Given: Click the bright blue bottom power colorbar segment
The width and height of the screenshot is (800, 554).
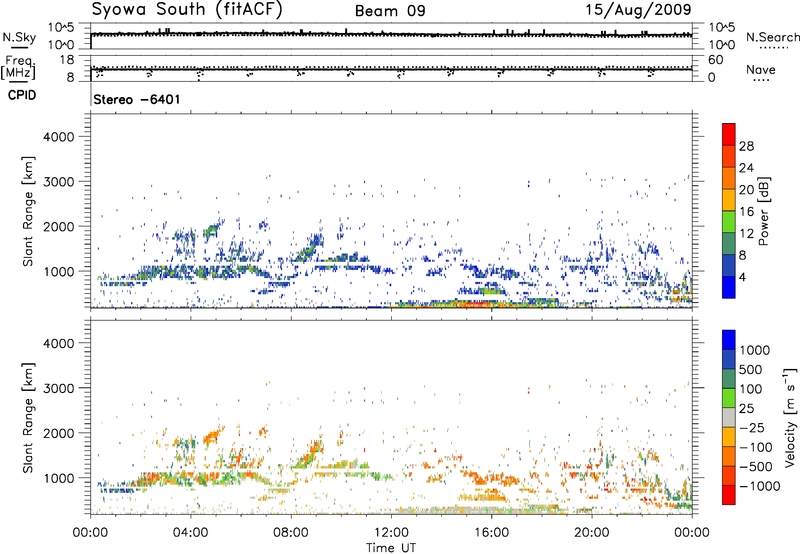Looking at the screenshot, I should (729, 287).
